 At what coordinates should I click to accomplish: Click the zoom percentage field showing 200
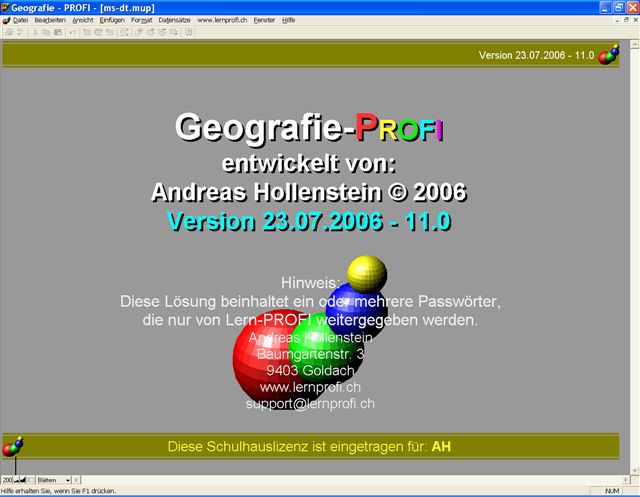click(x=7, y=481)
